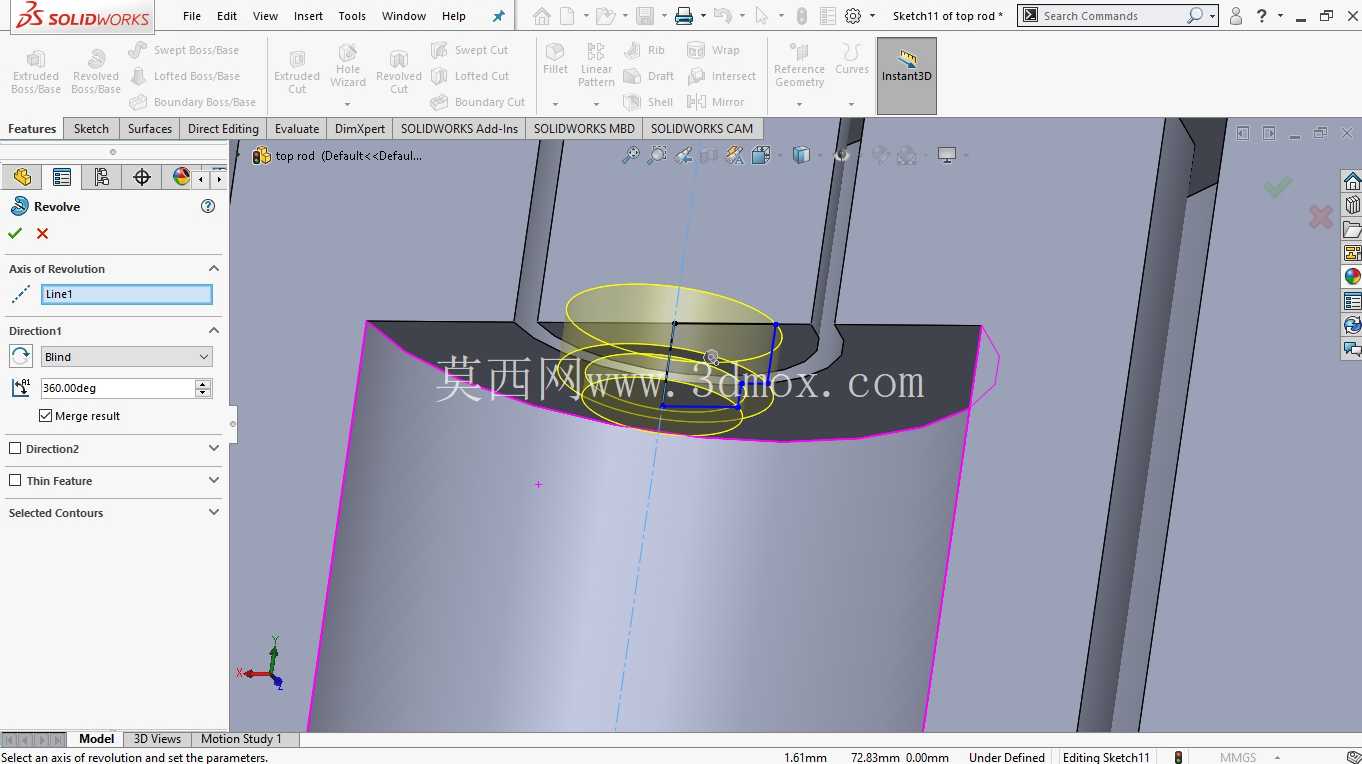
Task: Open the Tools menu
Action: tap(352, 16)
